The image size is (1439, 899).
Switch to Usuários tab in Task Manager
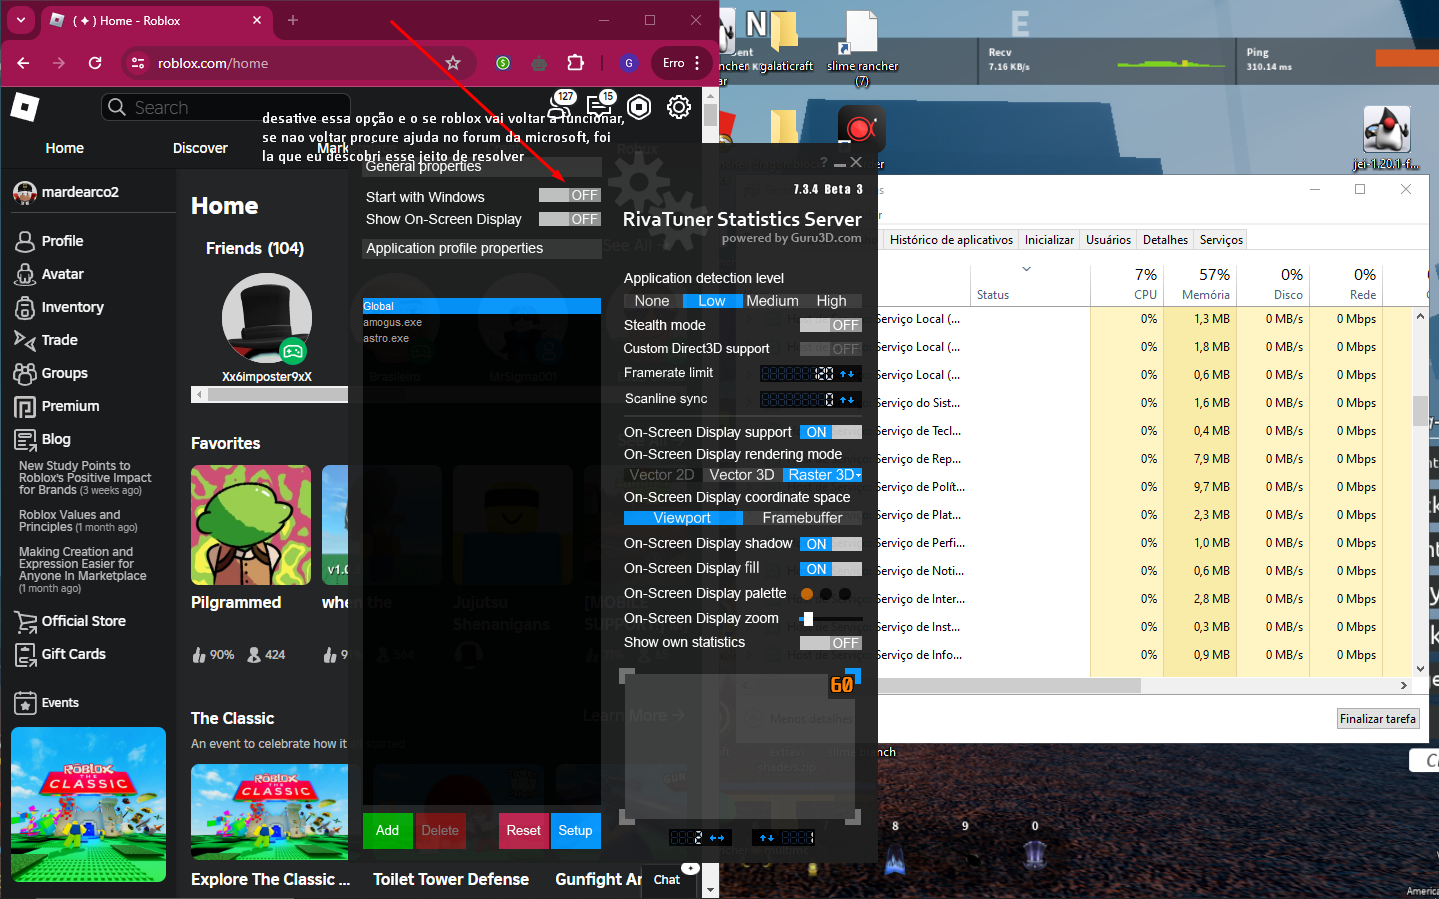click(x=1108, y=240)
